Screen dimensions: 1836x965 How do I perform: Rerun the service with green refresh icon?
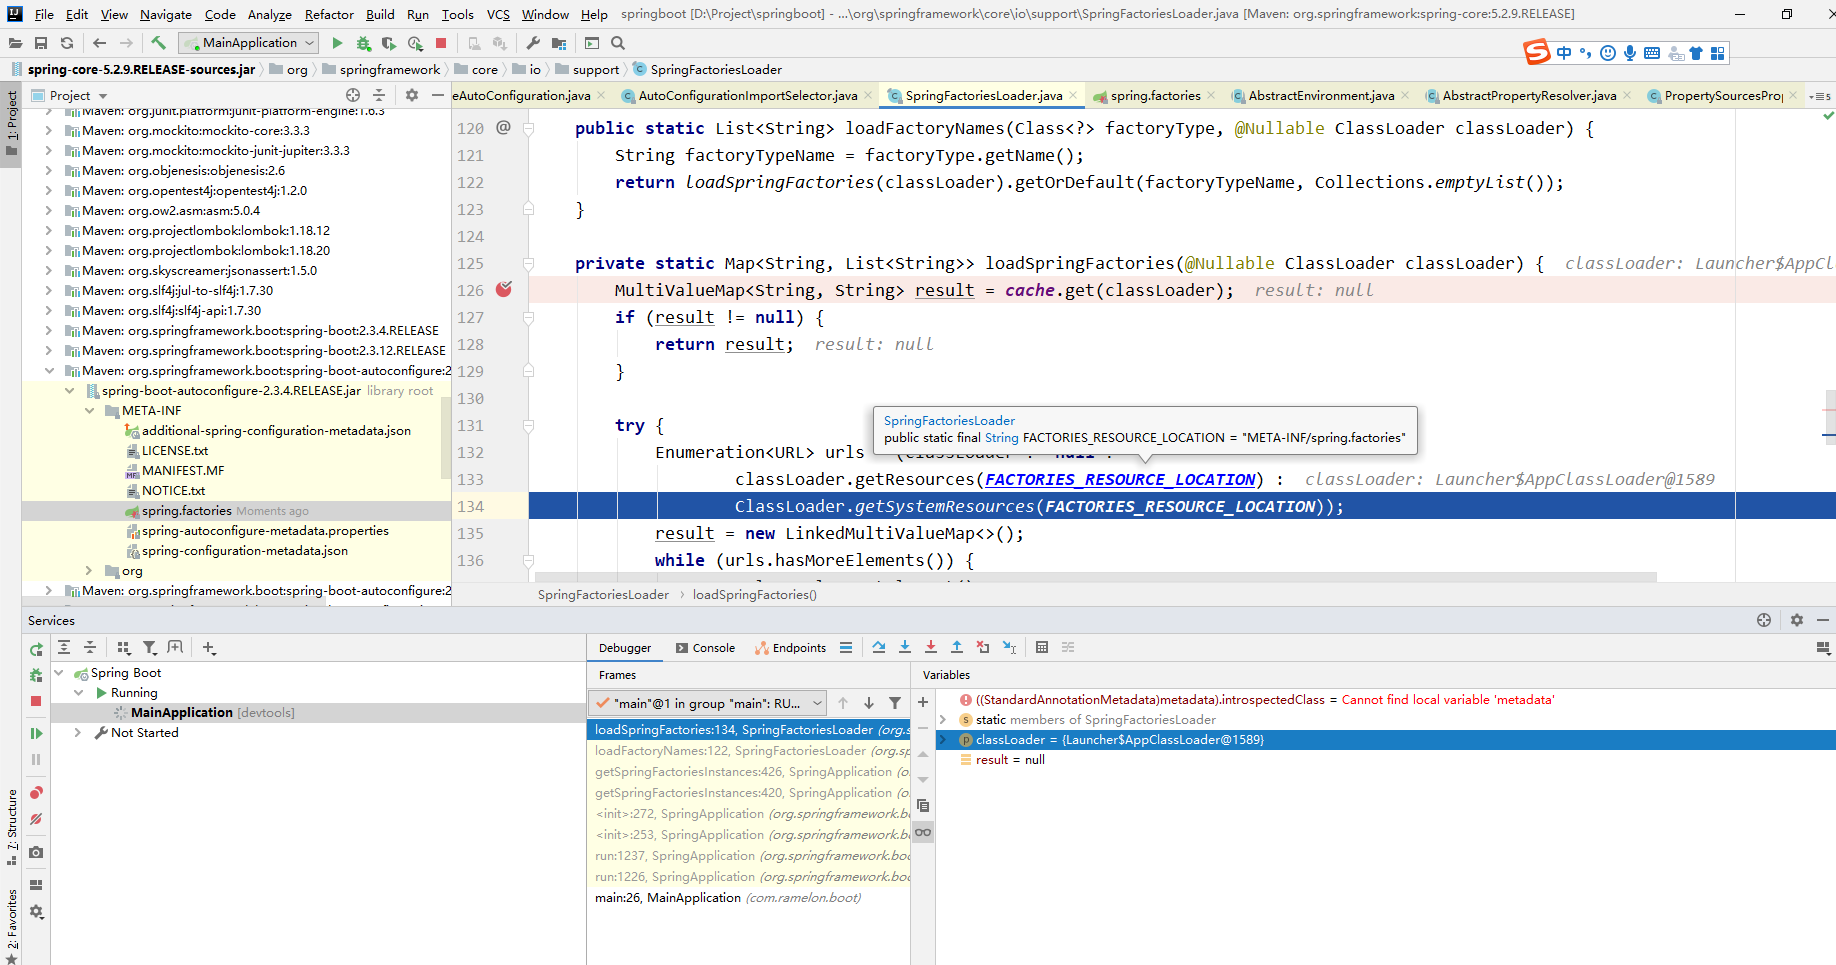click(x=36, y=649)
